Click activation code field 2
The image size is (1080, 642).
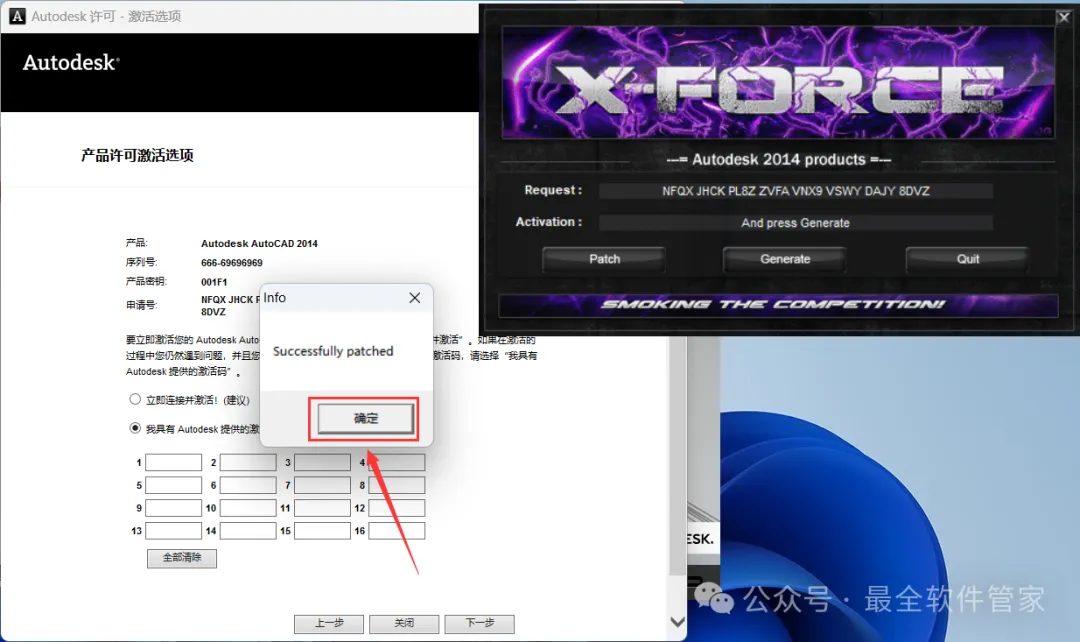pyautogui.click(x=248, y=462)
